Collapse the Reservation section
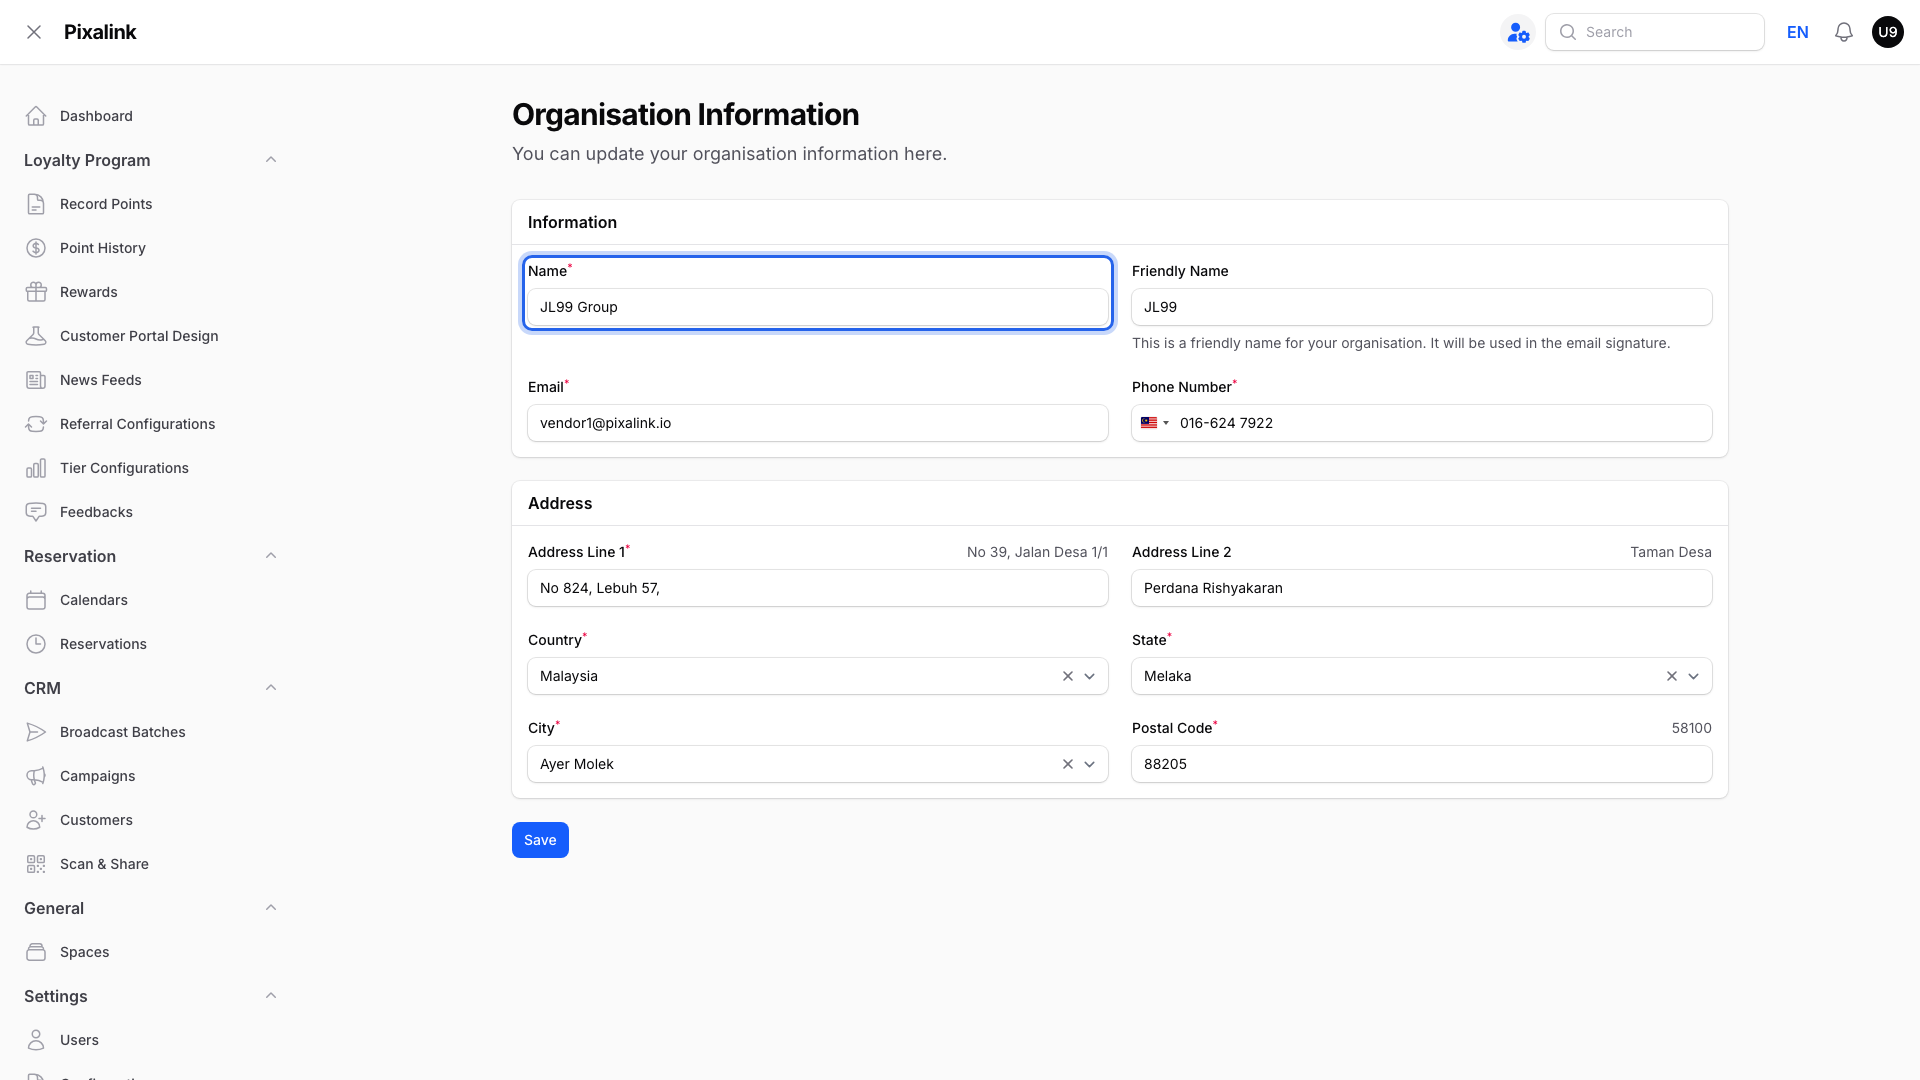Screen dimensions: 1920x1080 pyautogui.click(x=271, y=556)
